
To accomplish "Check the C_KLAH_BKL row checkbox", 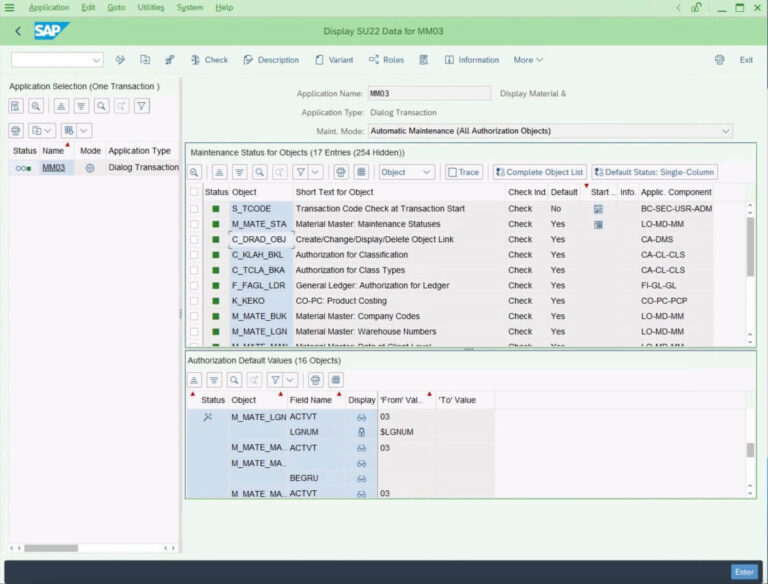I will click(194, 255).
